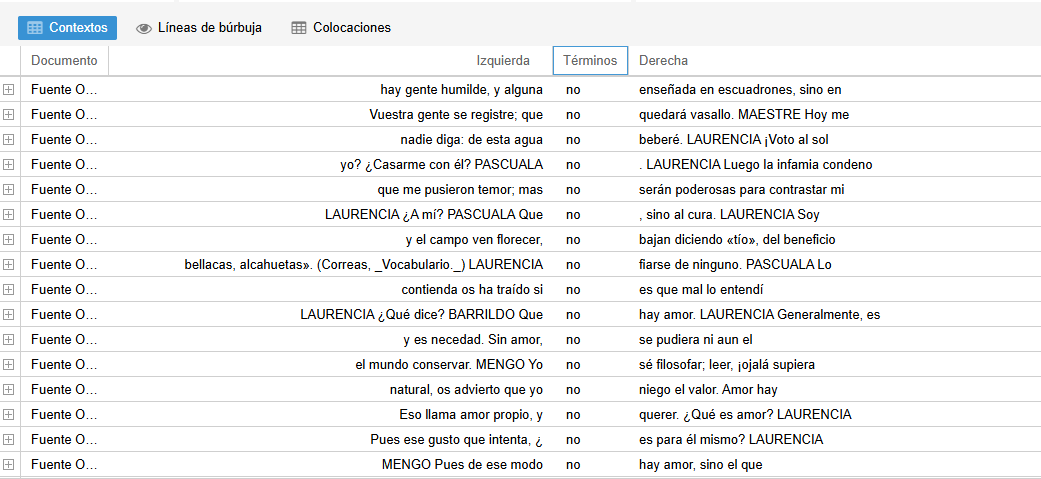
Task: Expand row 'y el campo ven florecer,'
Action: pyautogui.click(x=8, y=240)
